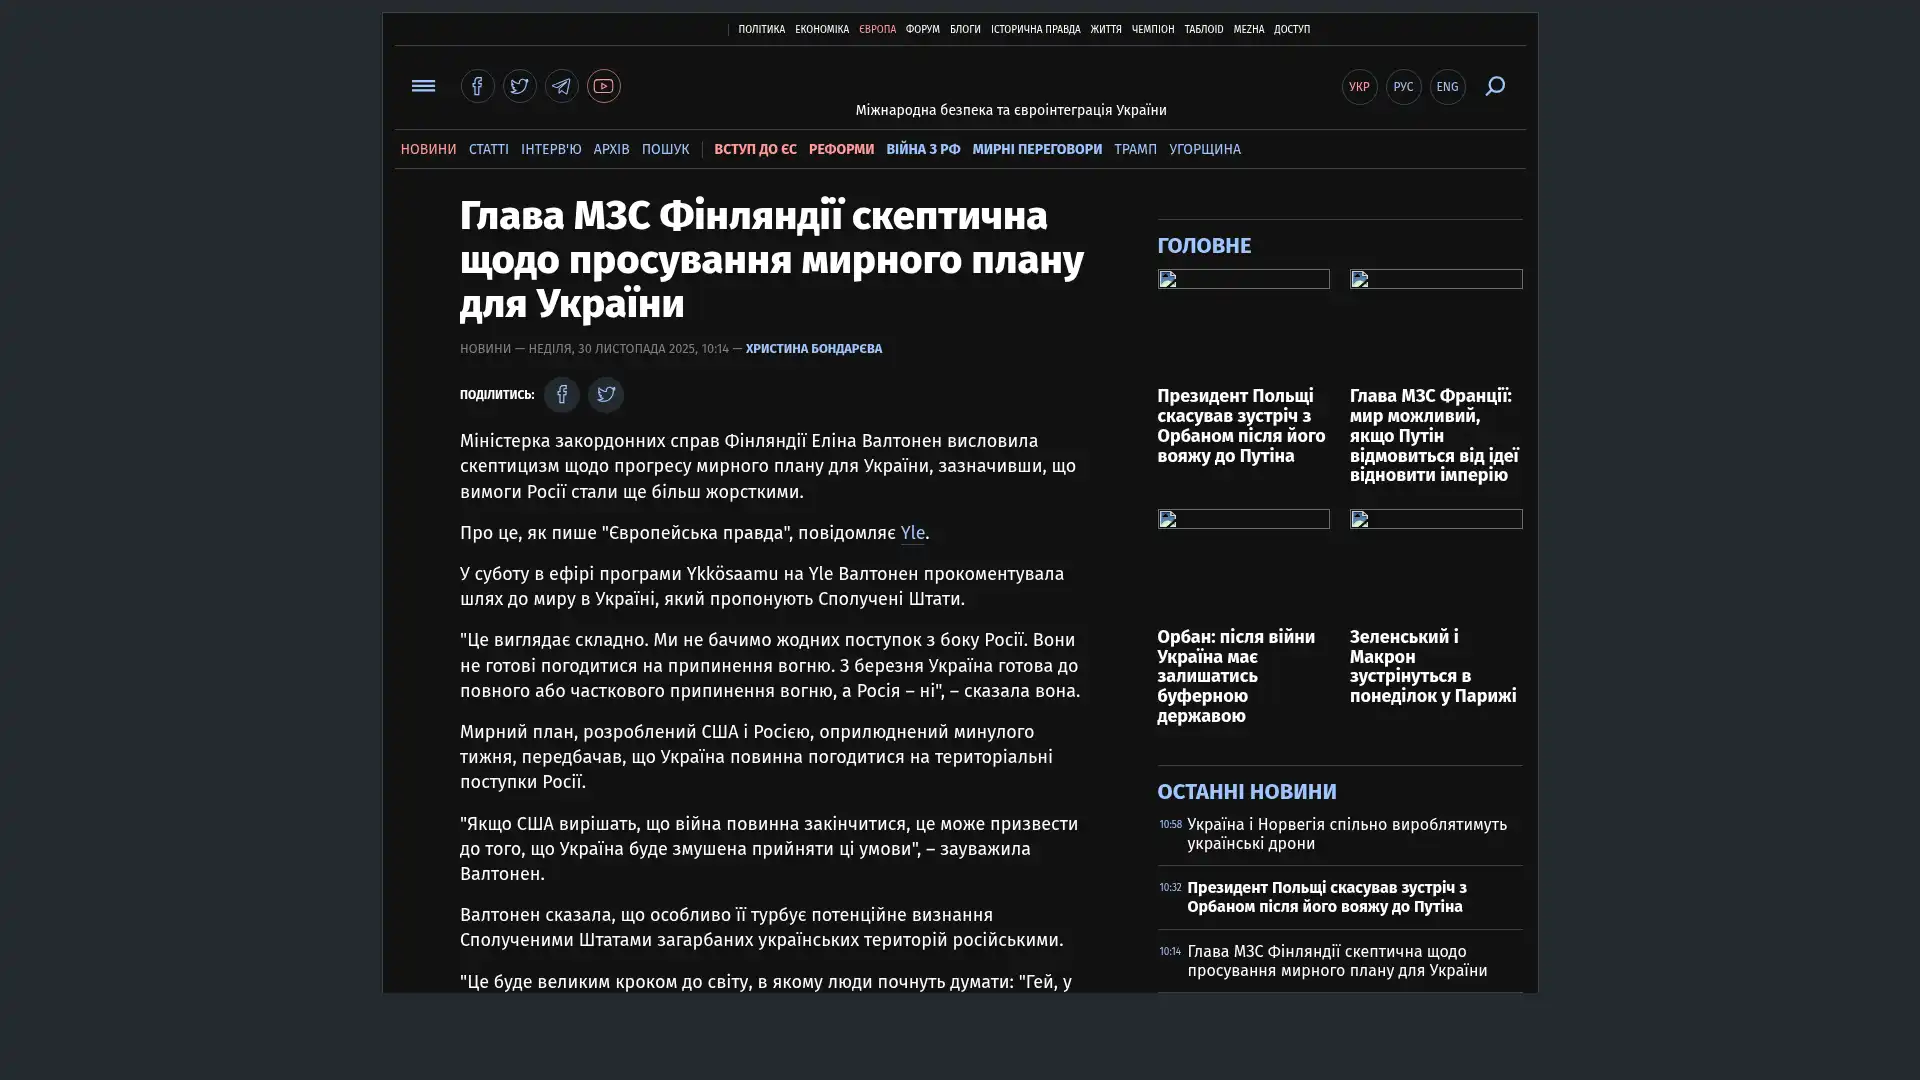Open ВСТУП ДО ЄС topic
This screenshot has height=1080, width=1920.
pos(755,149)
